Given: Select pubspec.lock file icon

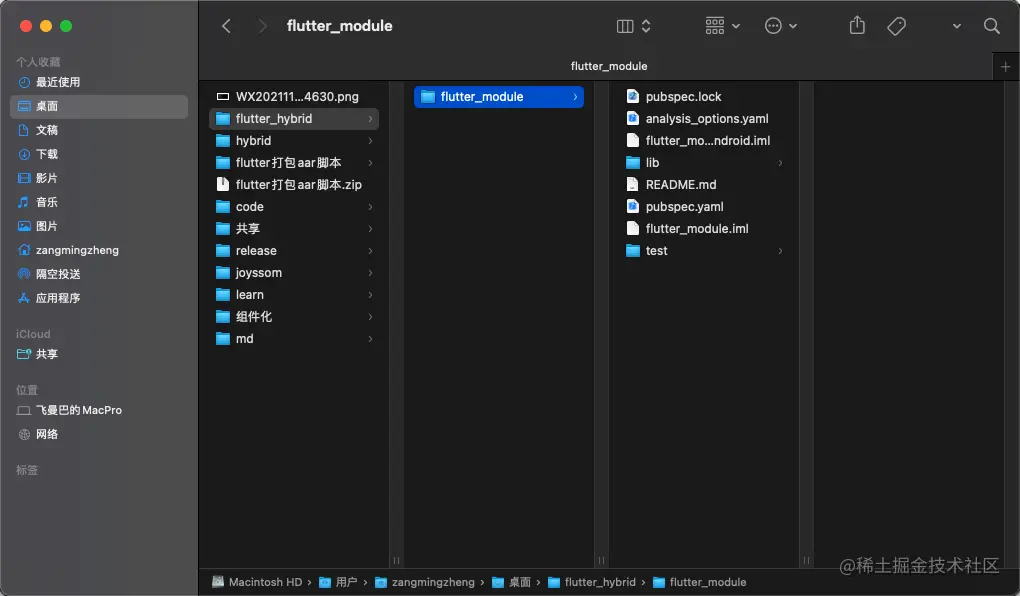Looking at the screenshot, I should (x=632, y=96).
